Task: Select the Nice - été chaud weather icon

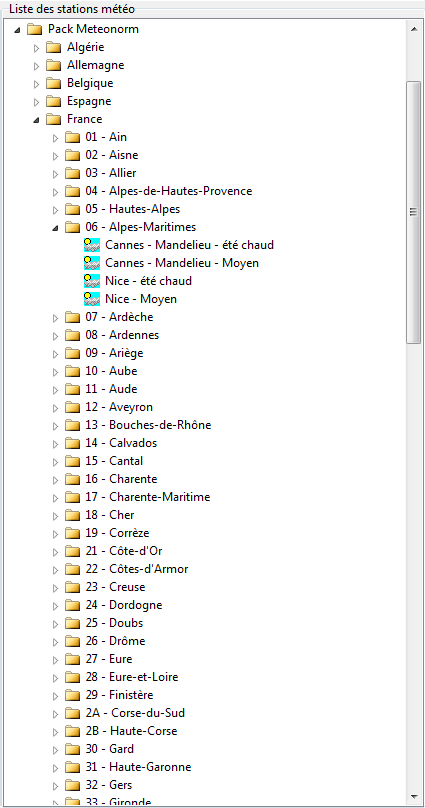Action: (x=92, y=281)
